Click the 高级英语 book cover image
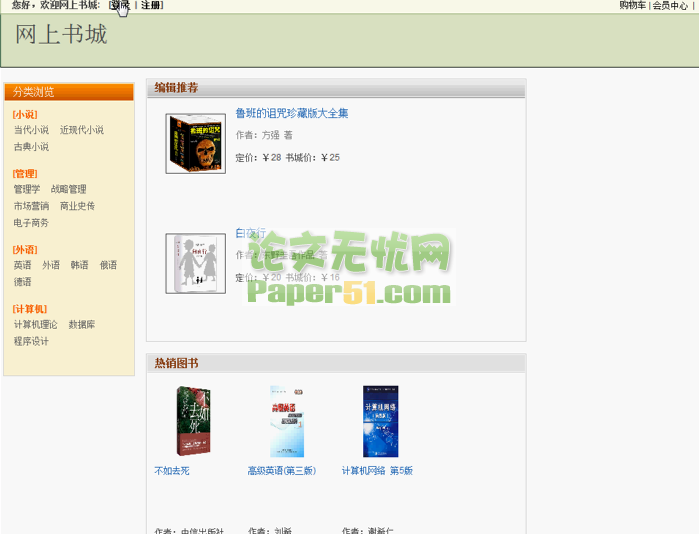The height and width of the screenshot is (534, 699). (x=287, y=421)
